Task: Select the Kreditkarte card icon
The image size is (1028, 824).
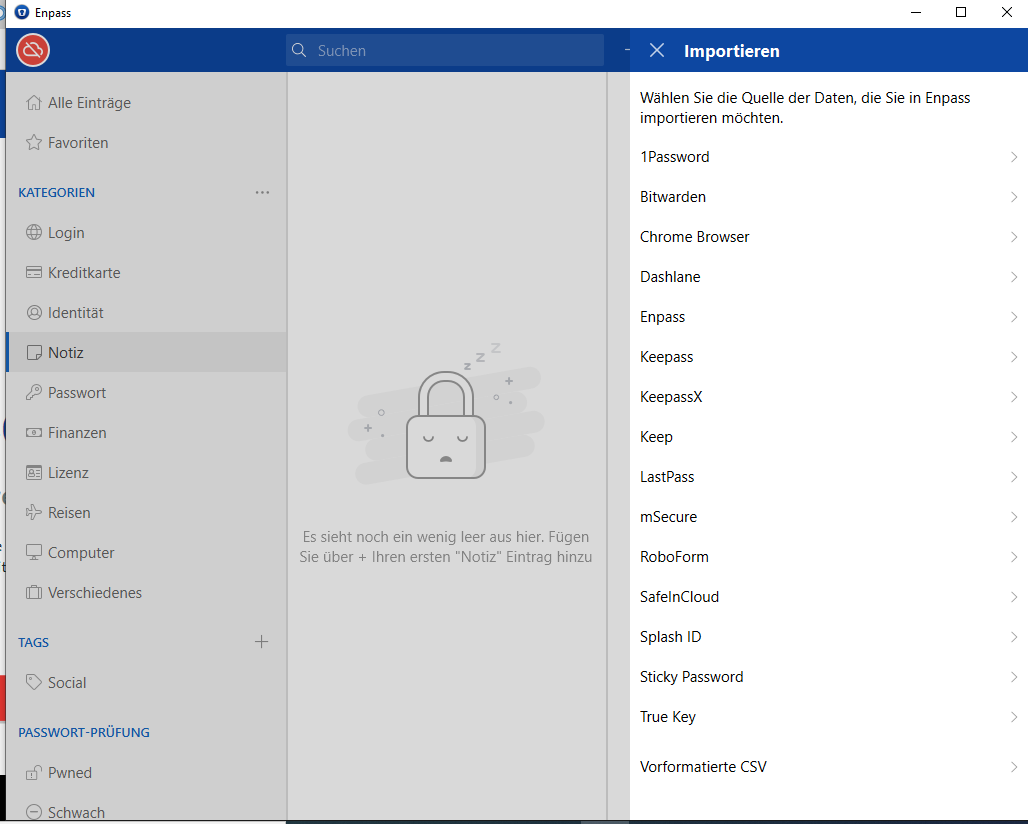Action: (x=33, y=273)
